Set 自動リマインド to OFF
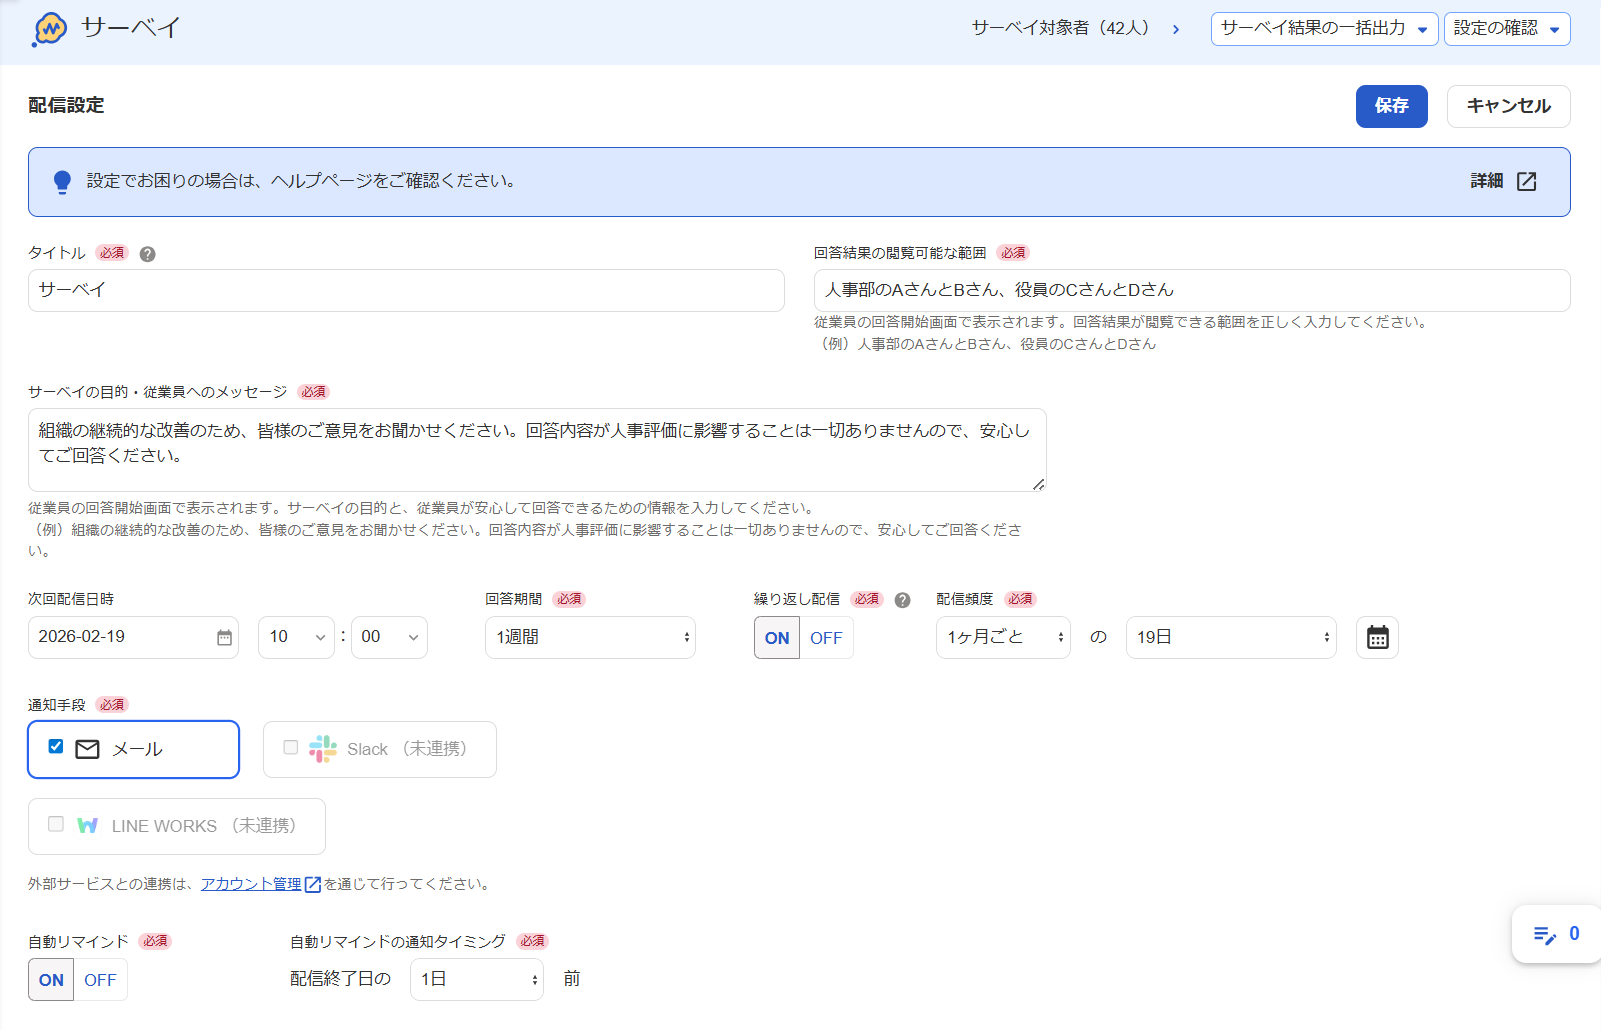1601x1030 pixels. pyautogui.click(x=100, y=980)
